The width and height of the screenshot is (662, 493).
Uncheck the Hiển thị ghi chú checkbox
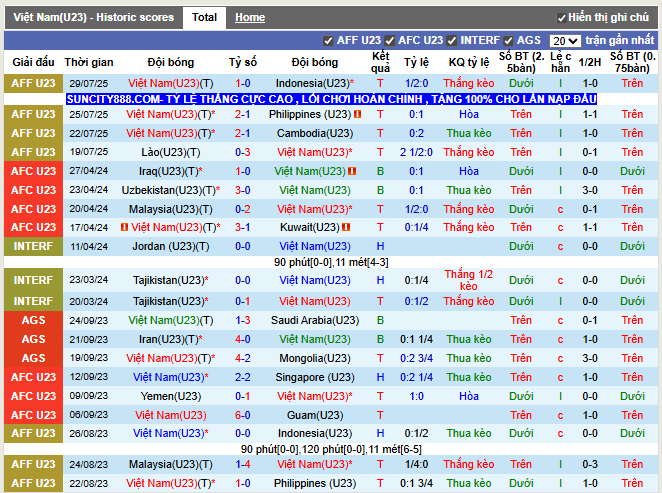562,18
